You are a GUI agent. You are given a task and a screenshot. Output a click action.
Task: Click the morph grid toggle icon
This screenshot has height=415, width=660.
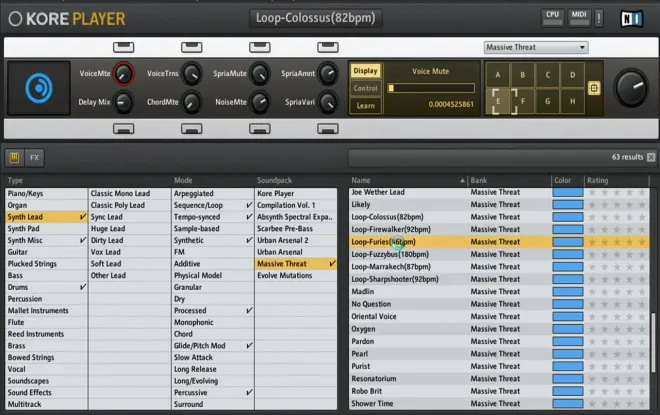click(594, 88)
